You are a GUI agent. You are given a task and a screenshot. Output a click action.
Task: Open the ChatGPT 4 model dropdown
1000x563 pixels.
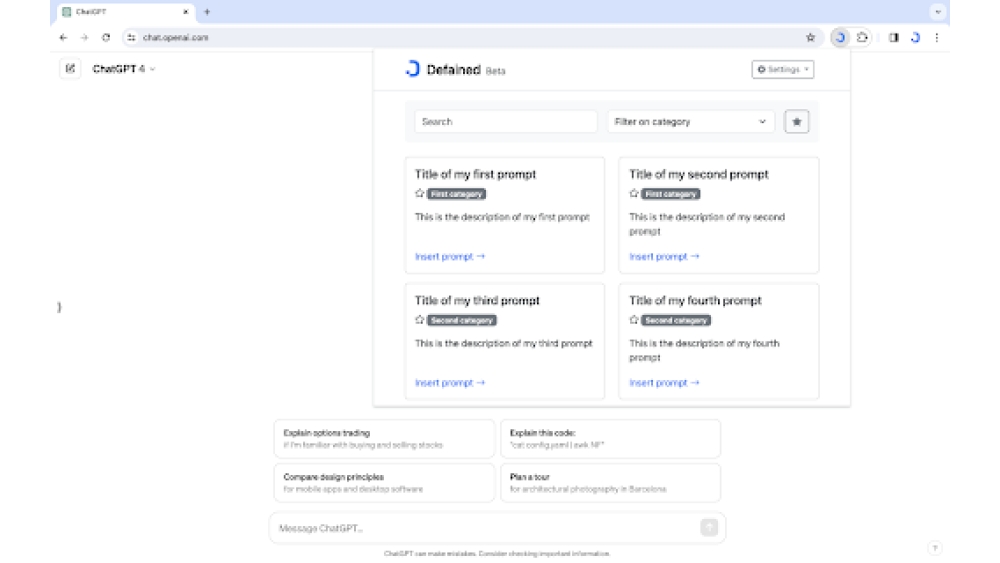click(x=124, y=69)
